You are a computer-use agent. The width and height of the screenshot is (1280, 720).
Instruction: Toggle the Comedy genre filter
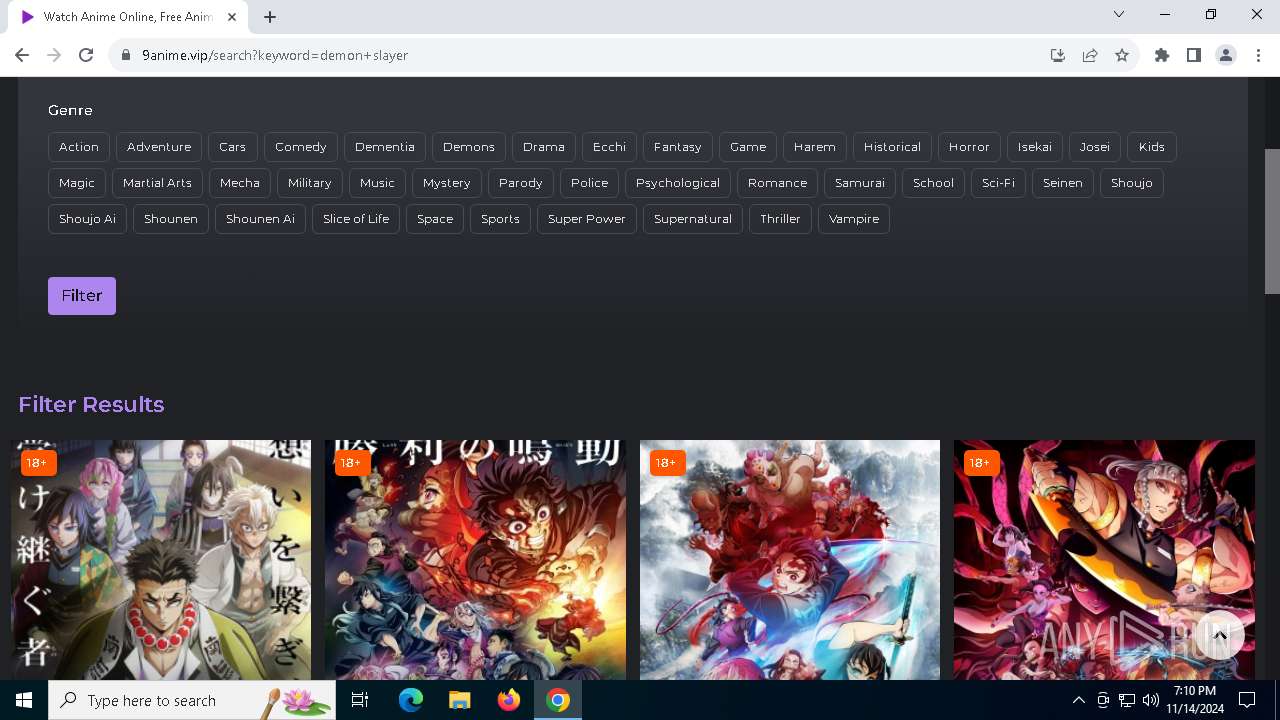(301, 147)
